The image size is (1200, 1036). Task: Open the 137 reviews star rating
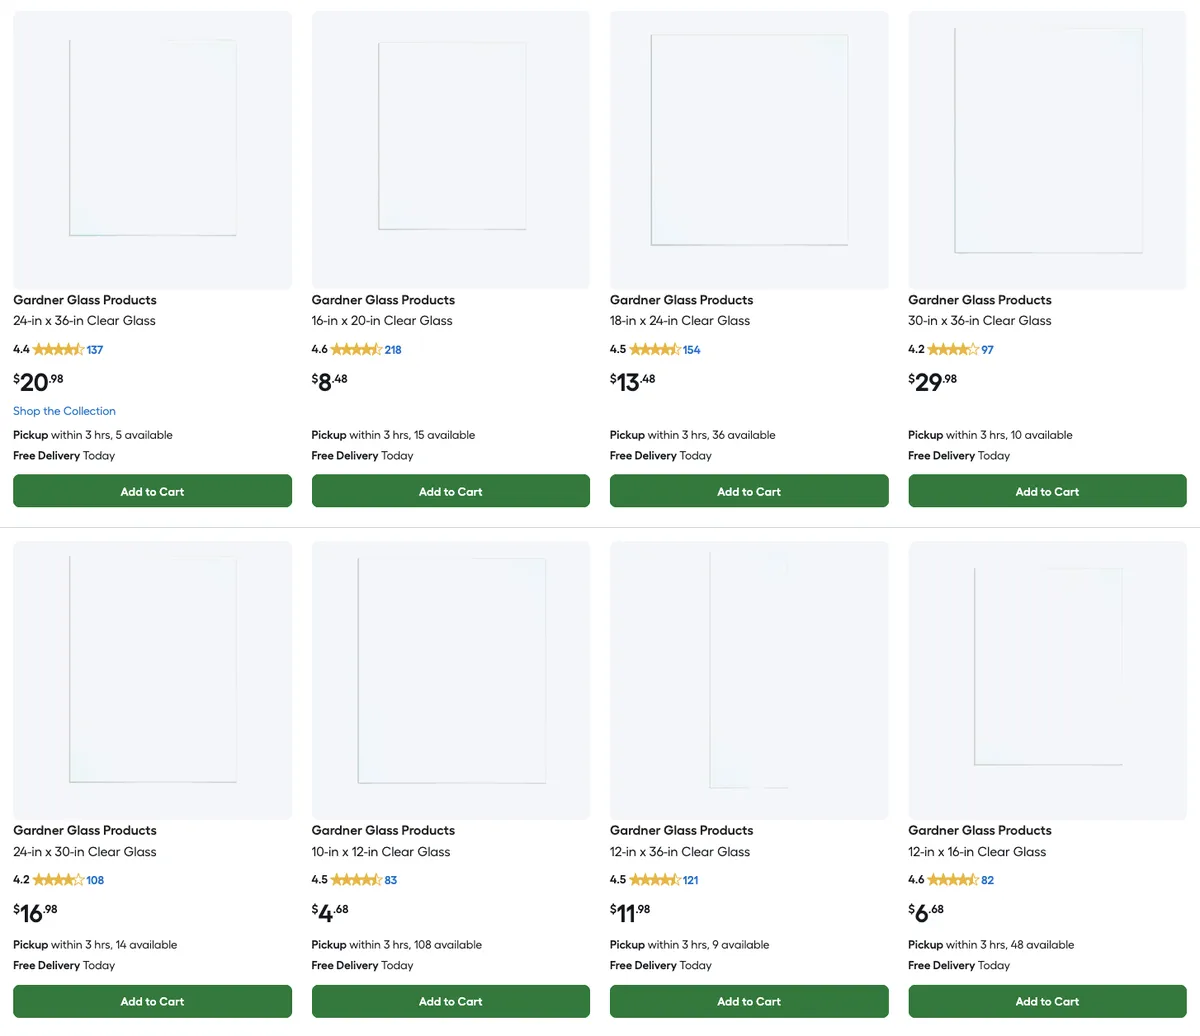coord(58,350)
